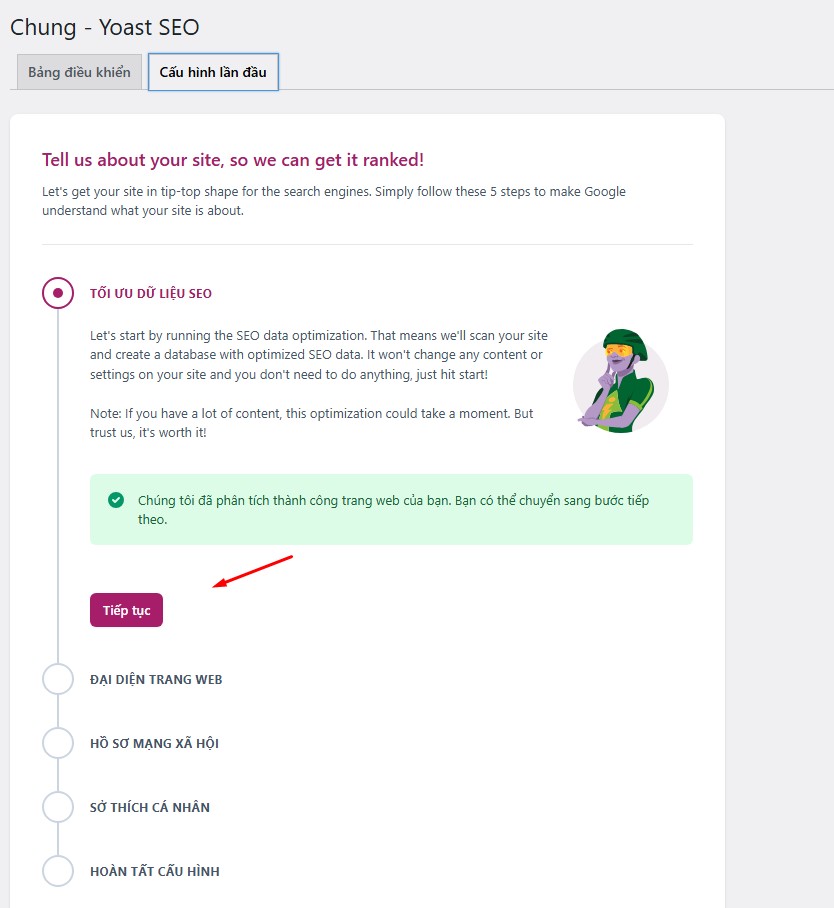Viewport: 834px width, 908px height.
Task: Open the HOÀN TẤT CẤU HÌNH step label
Action: [x=155, y=872]
